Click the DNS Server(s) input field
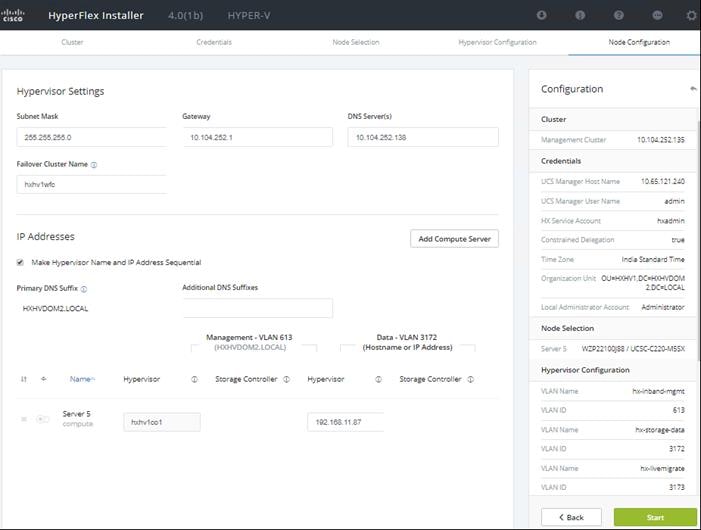701x530 pixels. [423, 137]
